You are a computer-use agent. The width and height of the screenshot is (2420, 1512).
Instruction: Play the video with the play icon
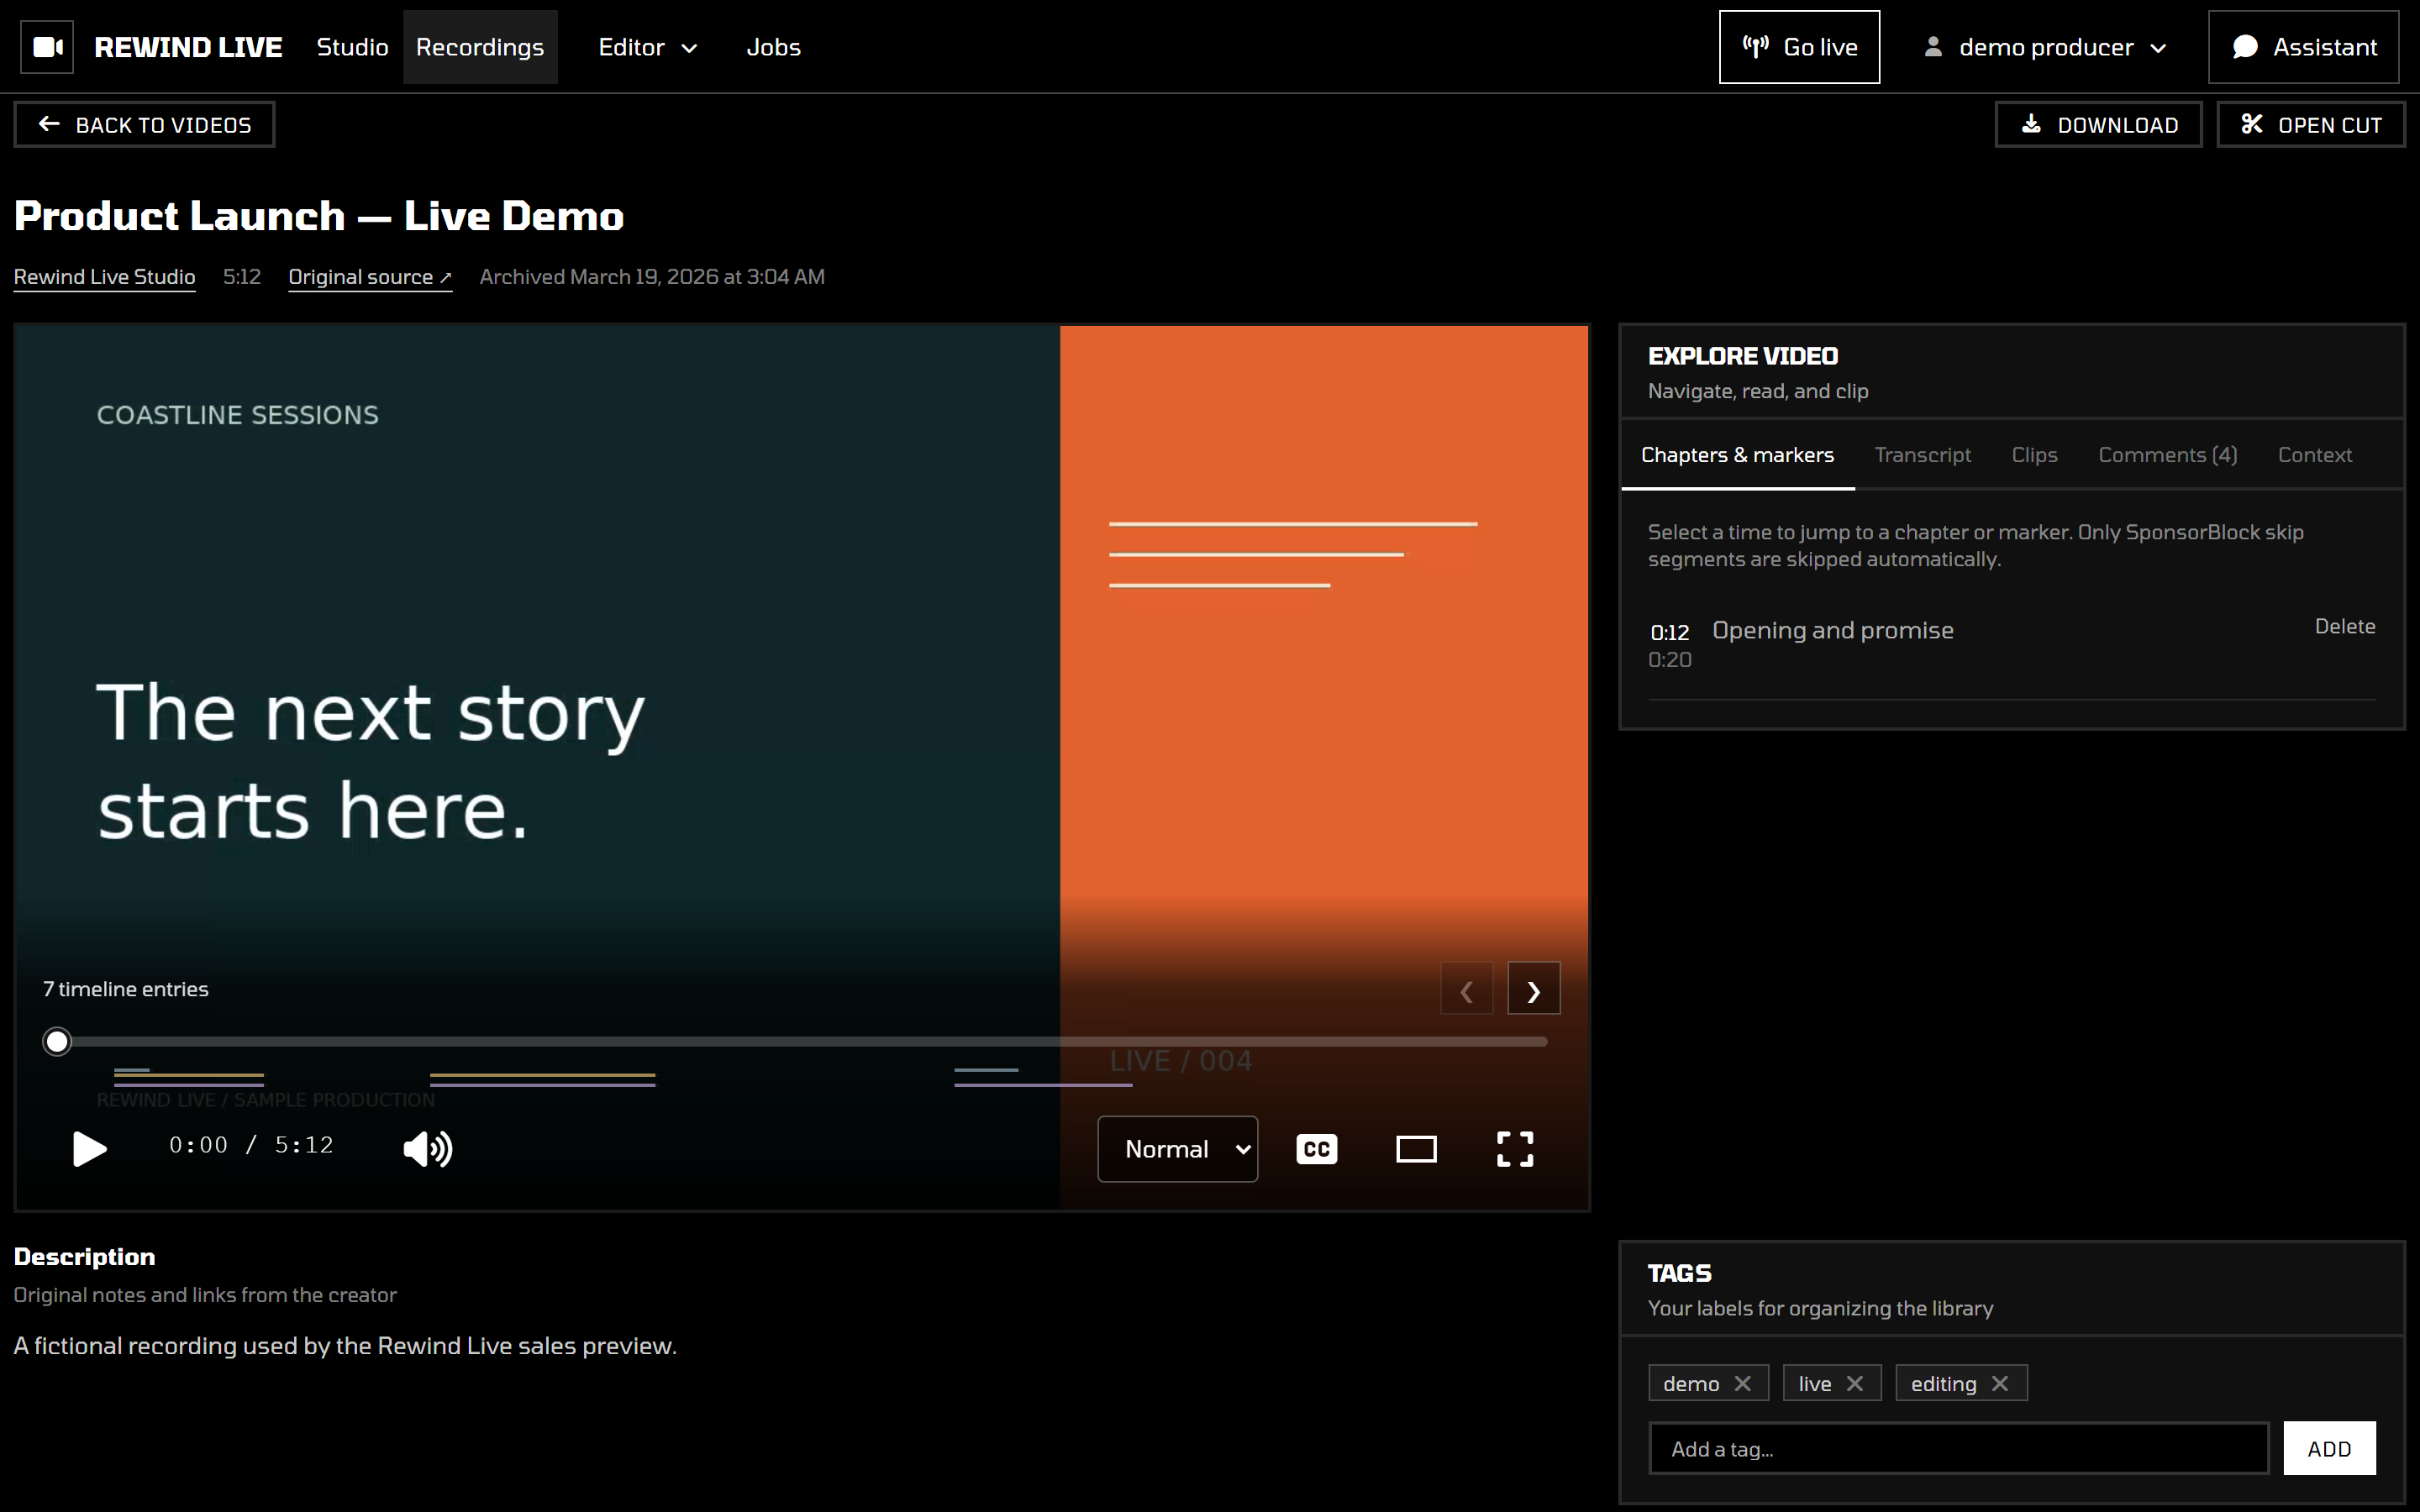click(90, 1149)
